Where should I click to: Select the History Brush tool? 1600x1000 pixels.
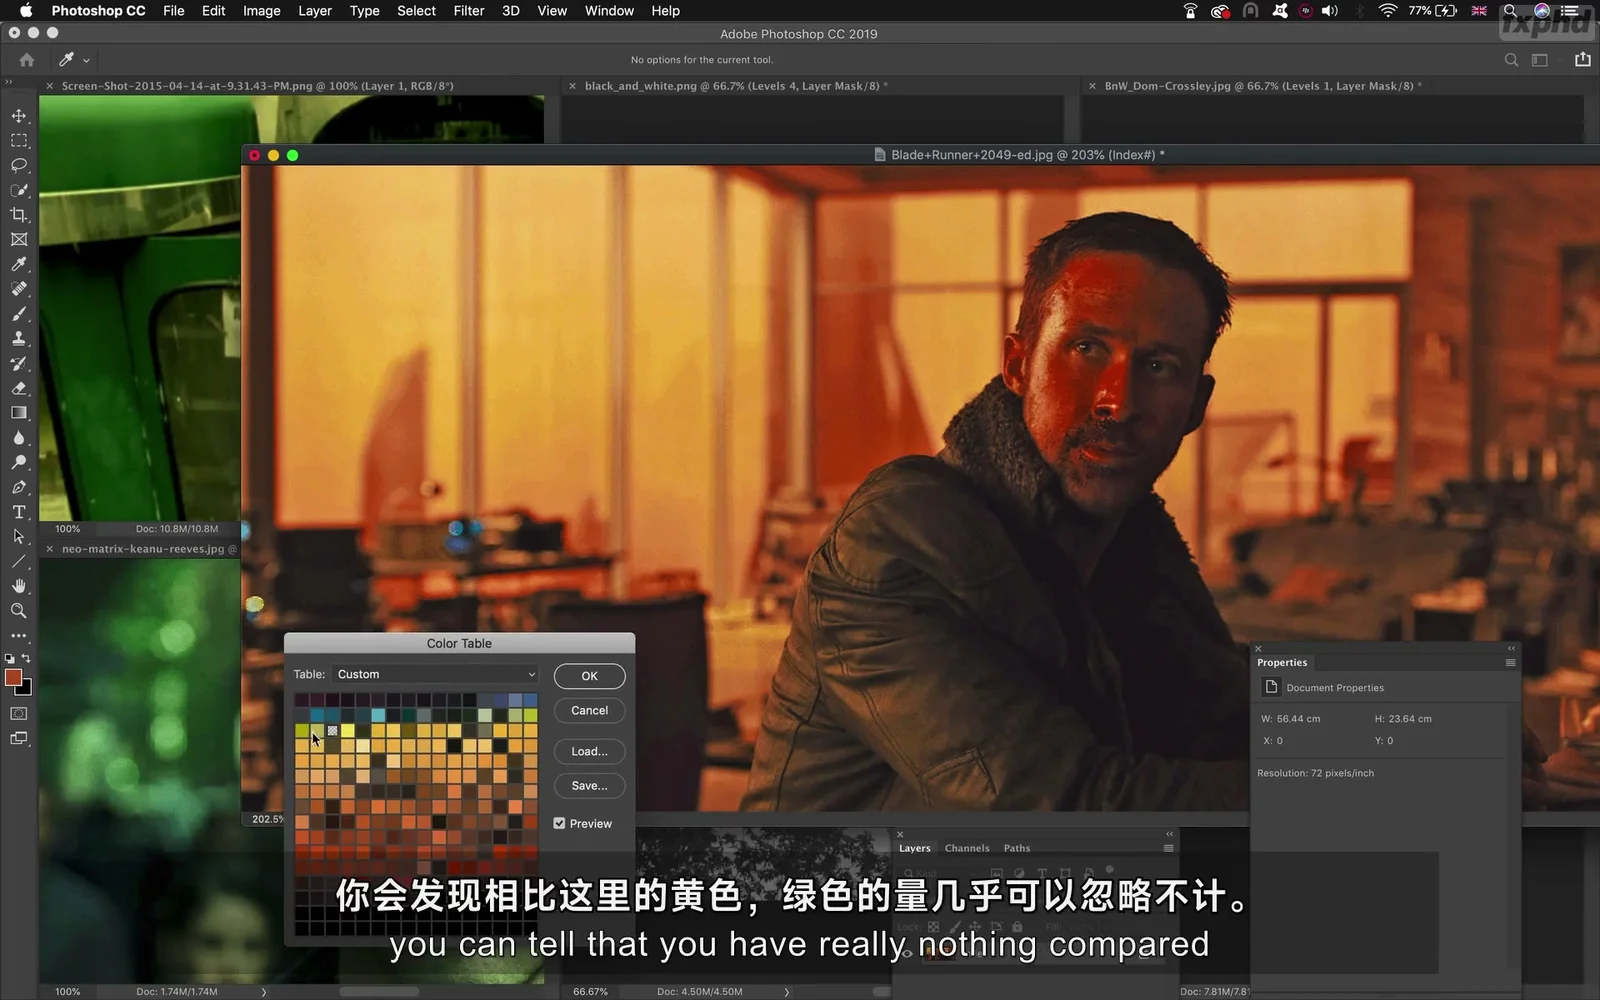[x=19, y=363]
